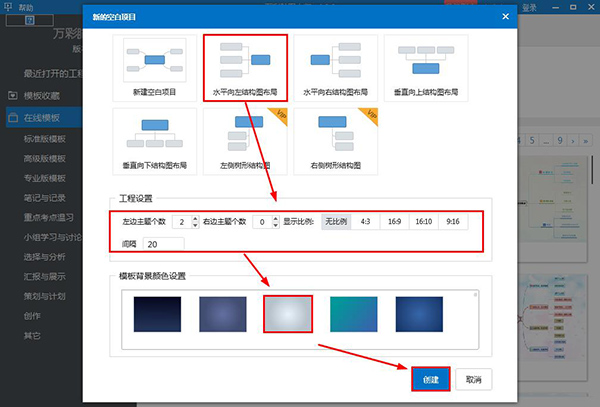Go to page 9 of templates
Viewport: 600px width, 407px height.
(x=560, y=140)
